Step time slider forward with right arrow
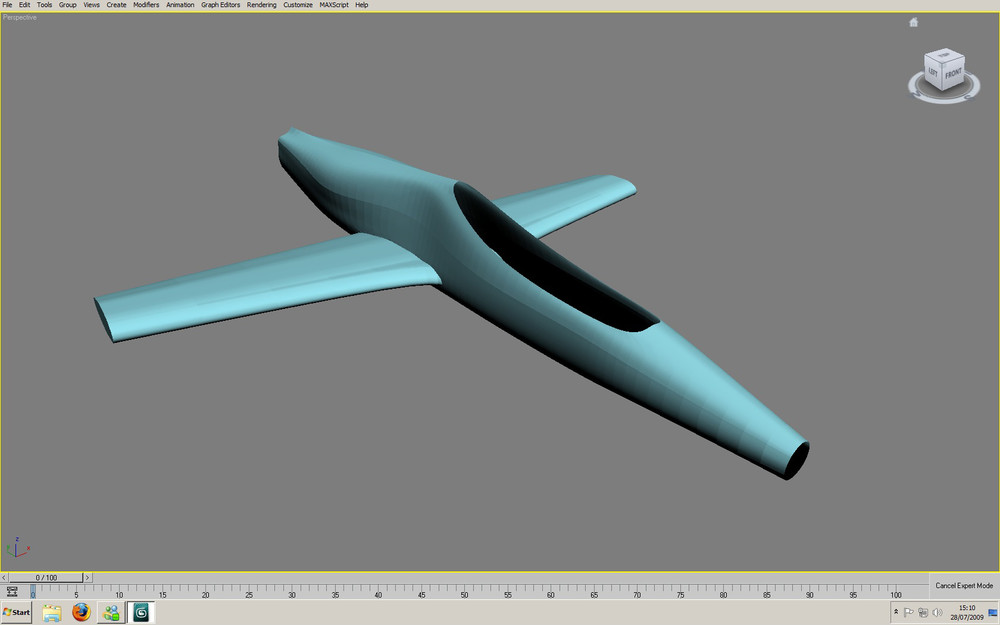The height and width of the screenshot is (625, 1000). tap(87, 578)
